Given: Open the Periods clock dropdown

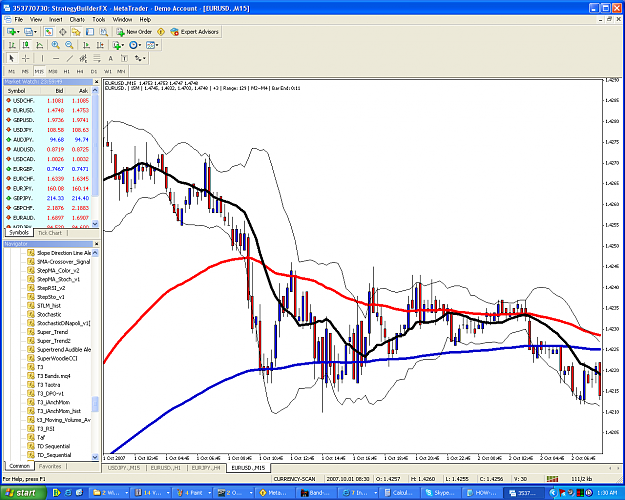Looking at the screenshot, I should tap(135, 45).
